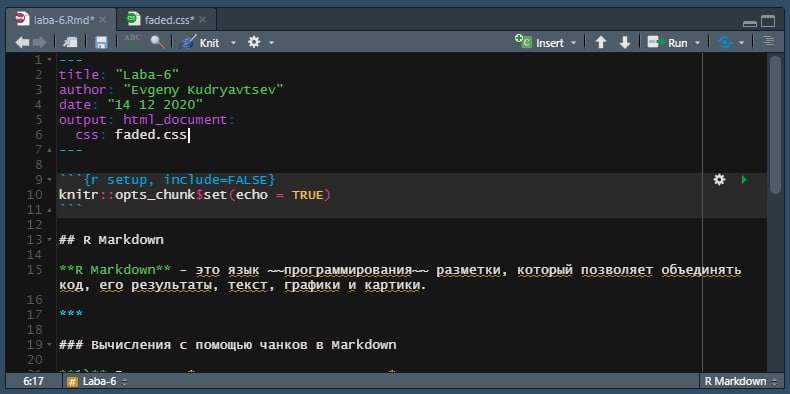790x394 pixels.
Task: Place cursor on the author line
Action: 171,90
